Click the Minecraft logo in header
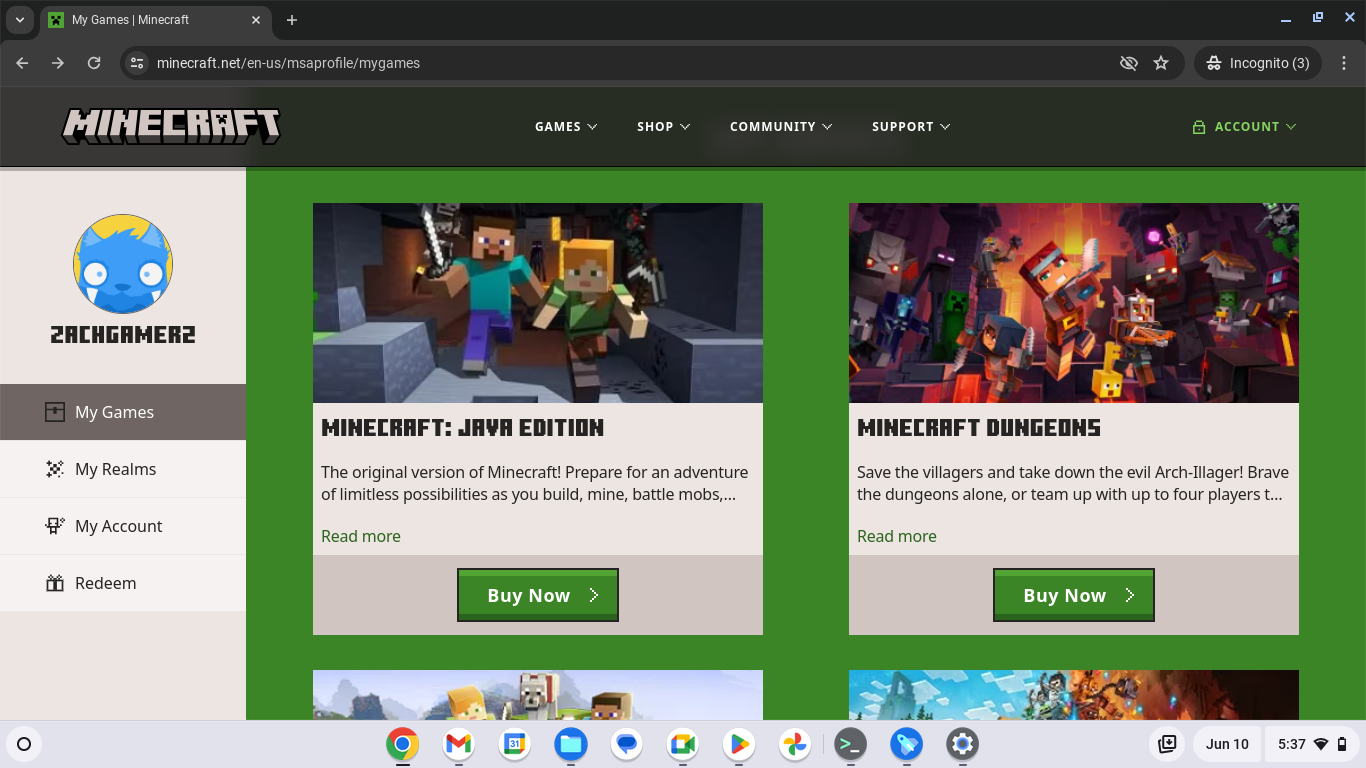The image size is (1366, 768). click(171, 126)
